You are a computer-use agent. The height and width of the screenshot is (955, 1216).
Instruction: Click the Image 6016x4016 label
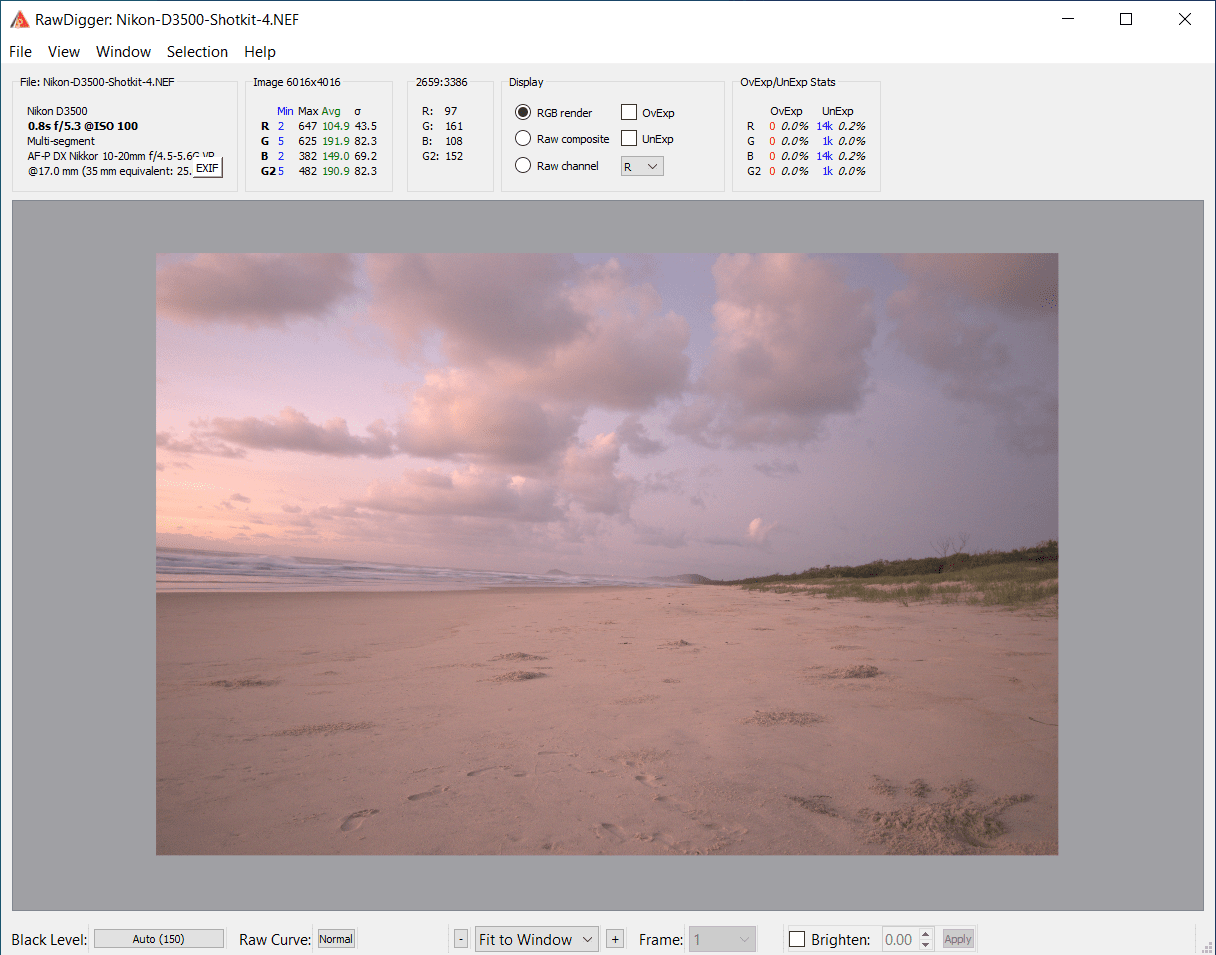(x=297, y=82)
